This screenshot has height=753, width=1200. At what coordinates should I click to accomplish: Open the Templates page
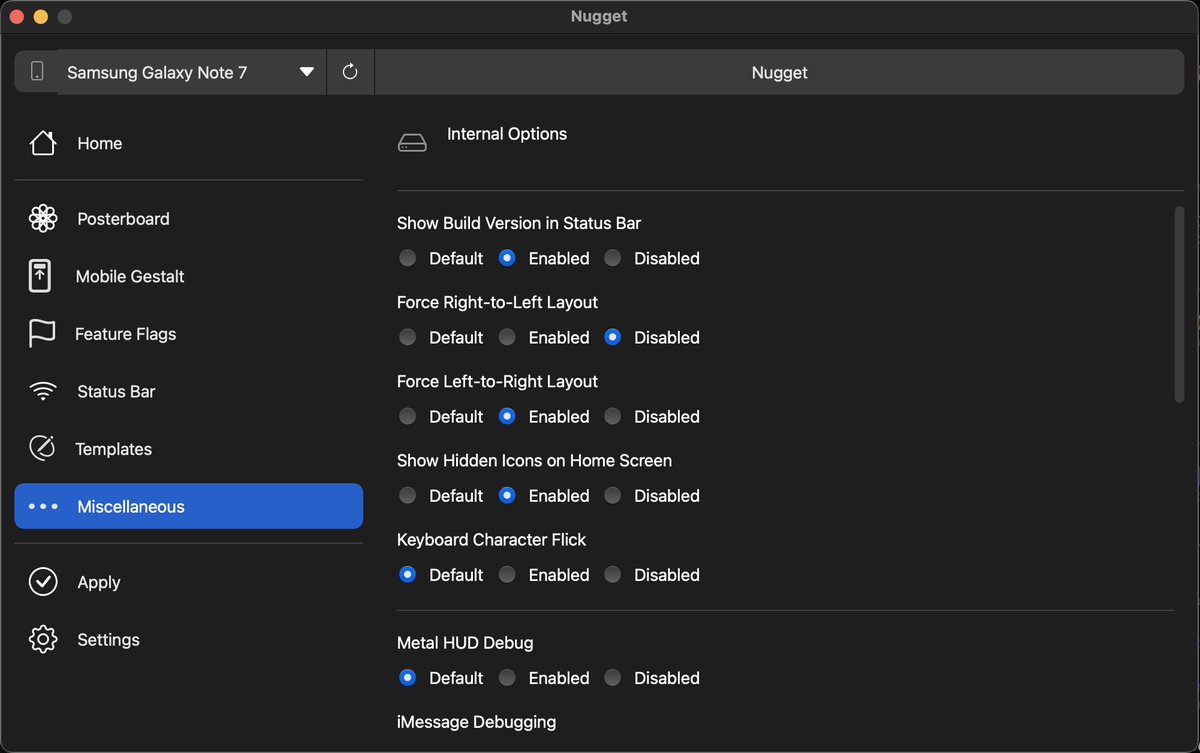tap(189, 449)
